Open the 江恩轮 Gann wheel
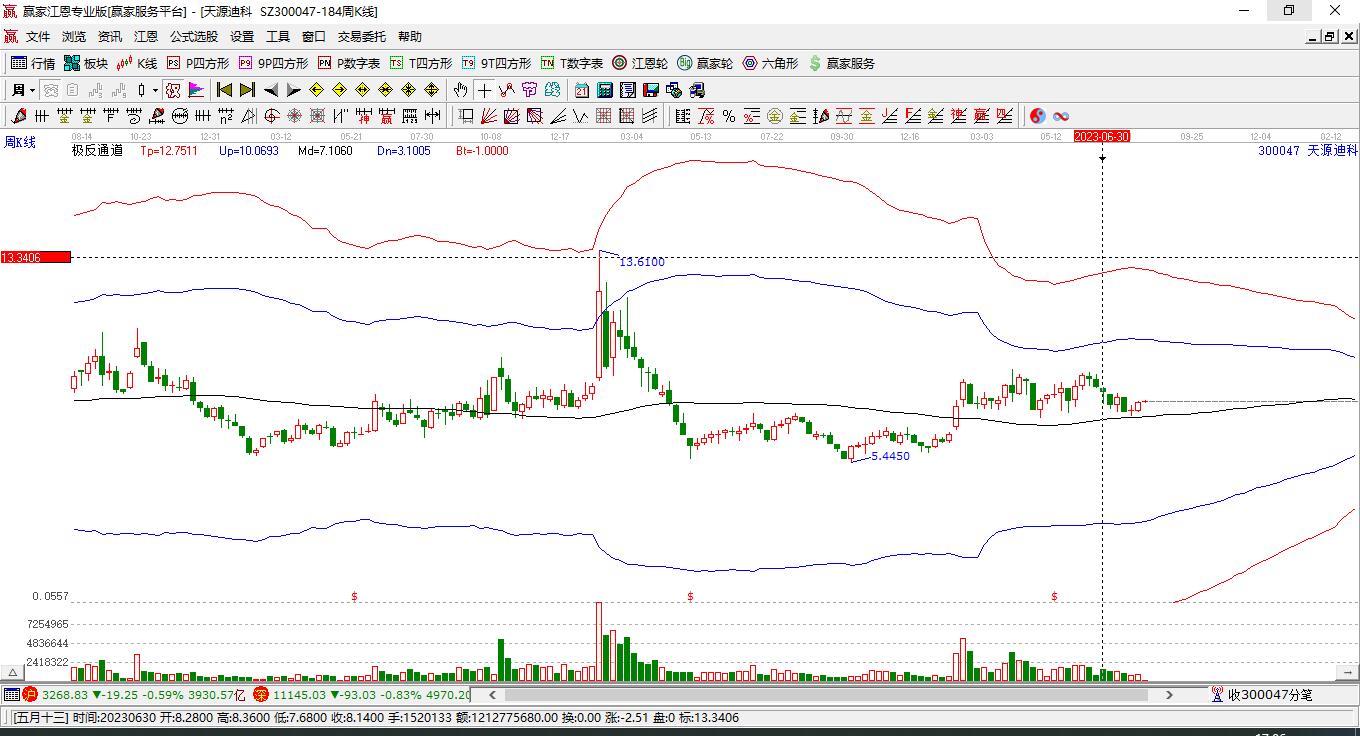Viewport: 1360px width, 736px height. click(640, 63)
